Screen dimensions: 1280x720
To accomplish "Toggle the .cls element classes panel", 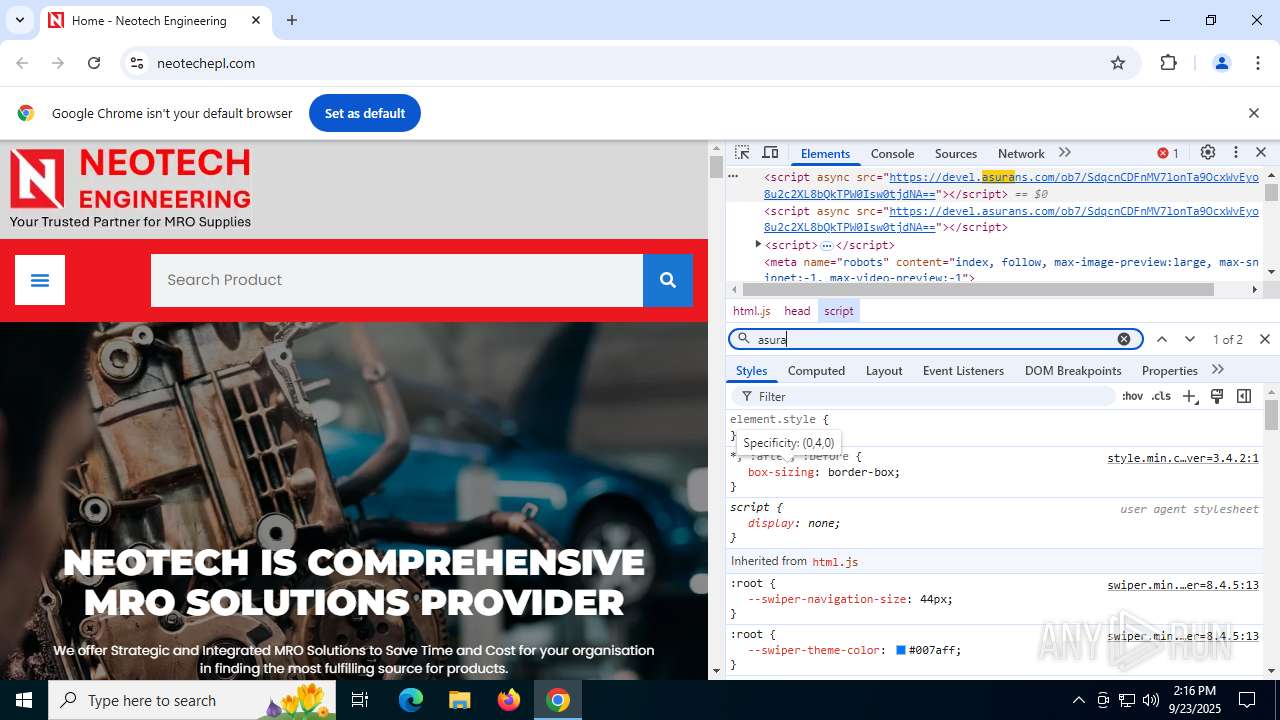I will tap(1161, 396).
